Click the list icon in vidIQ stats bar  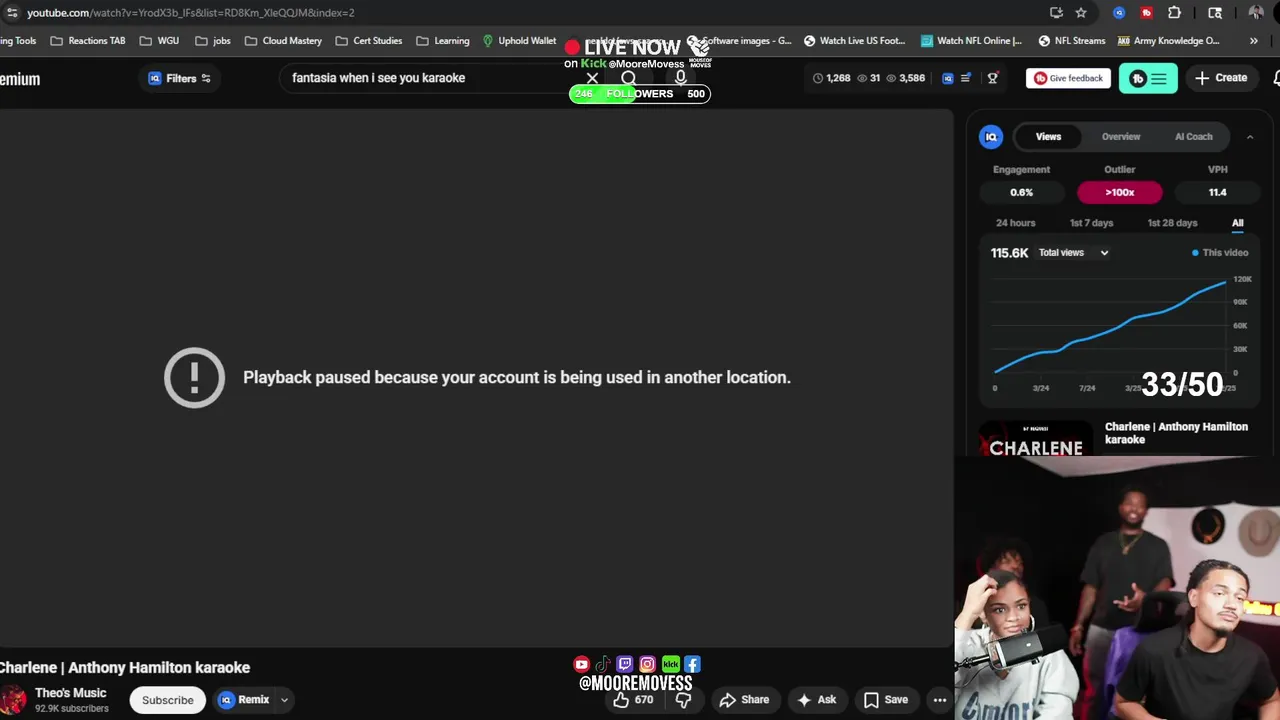pyautogui.click(x=966, y=78)
